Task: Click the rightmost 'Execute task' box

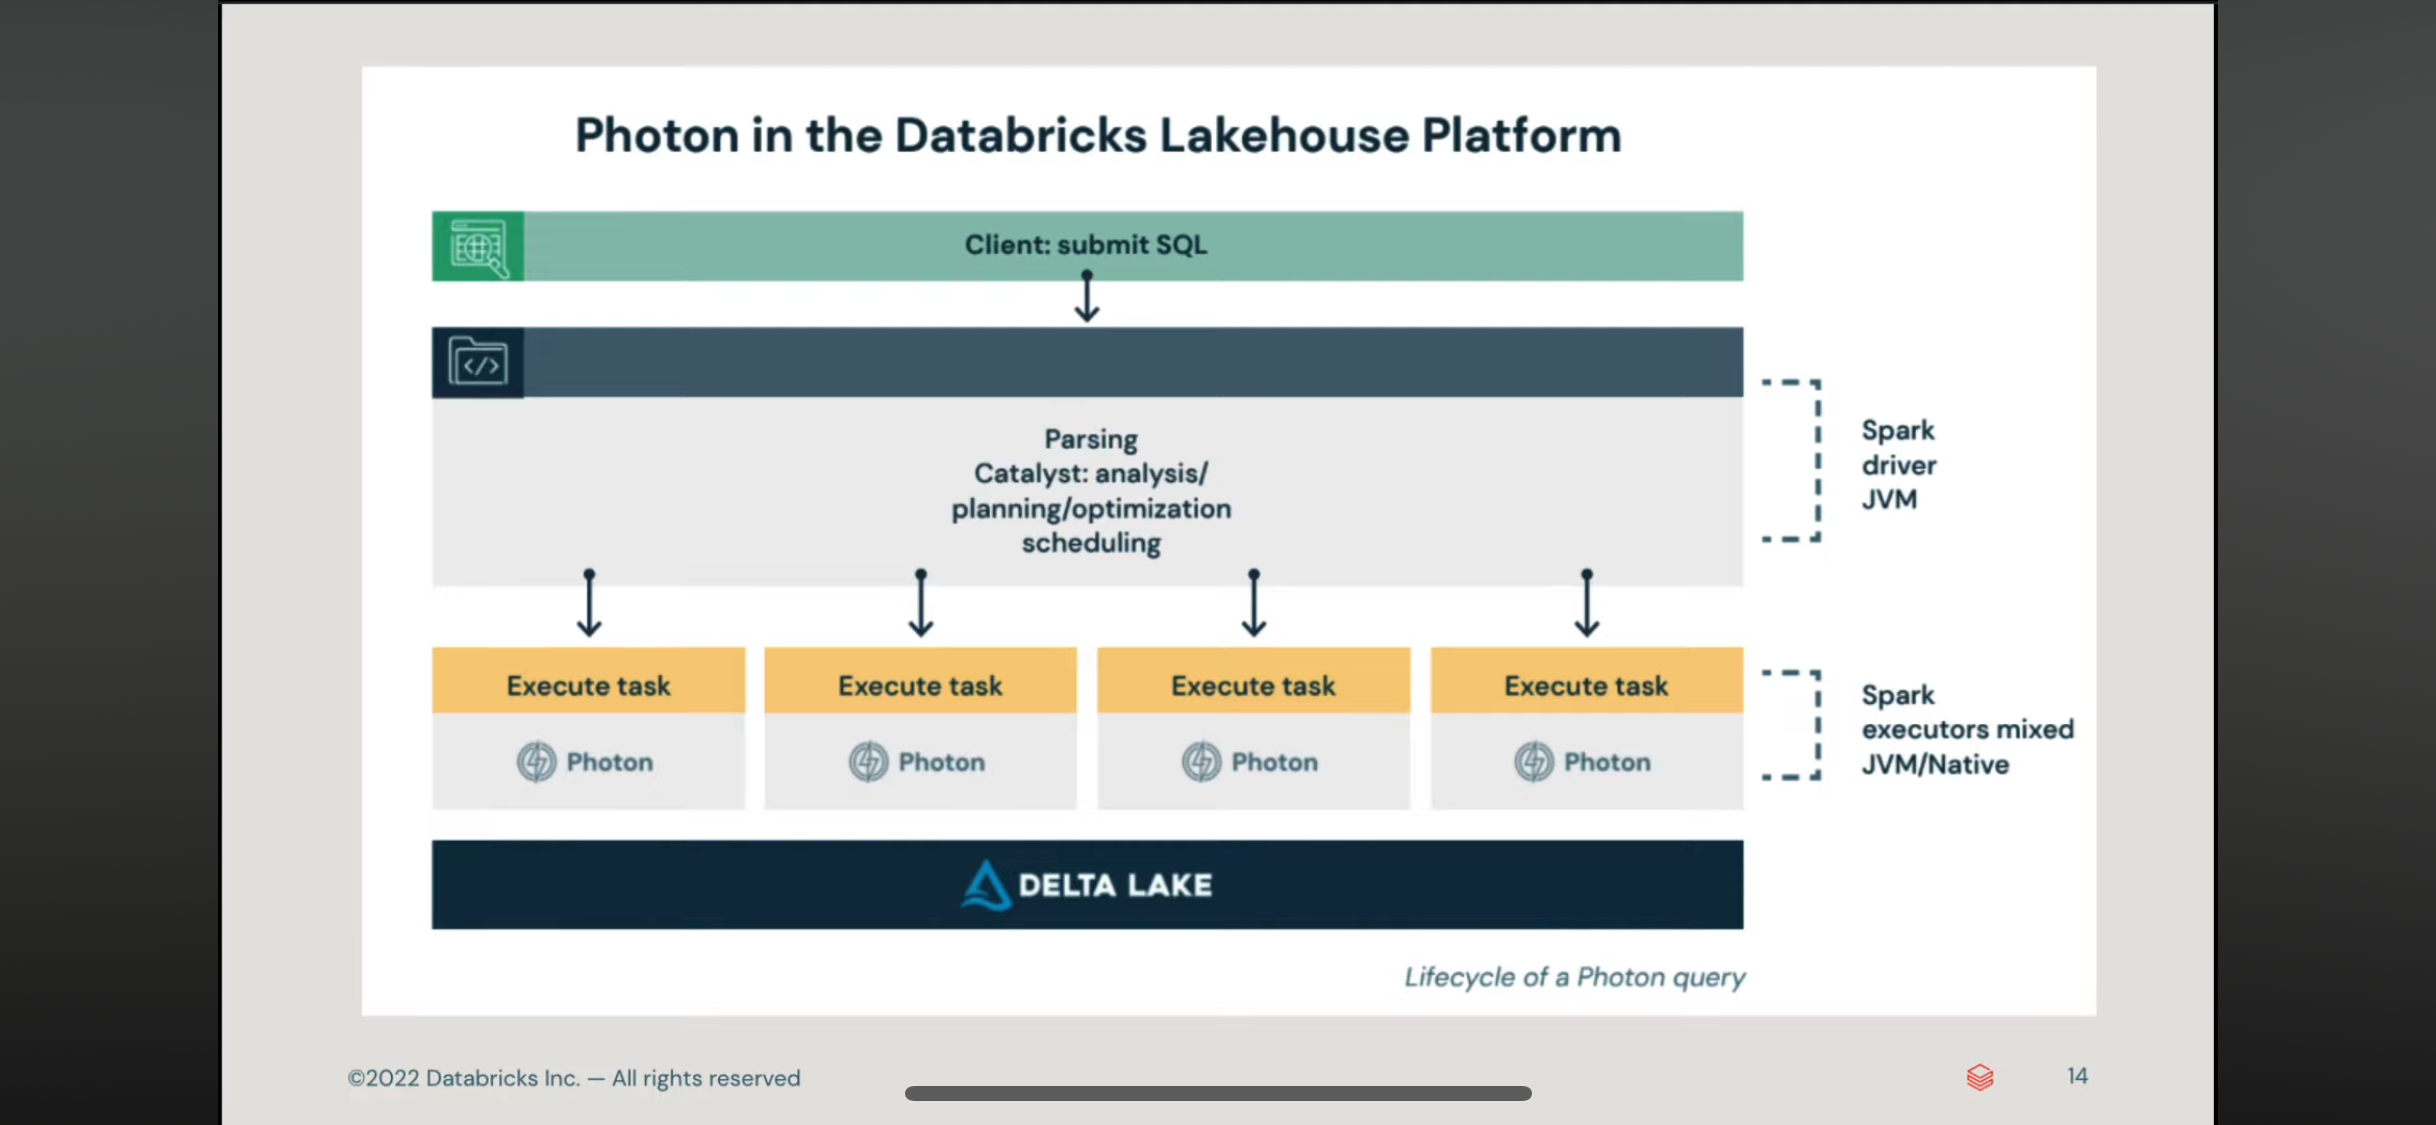Action: coord(1587,681)
